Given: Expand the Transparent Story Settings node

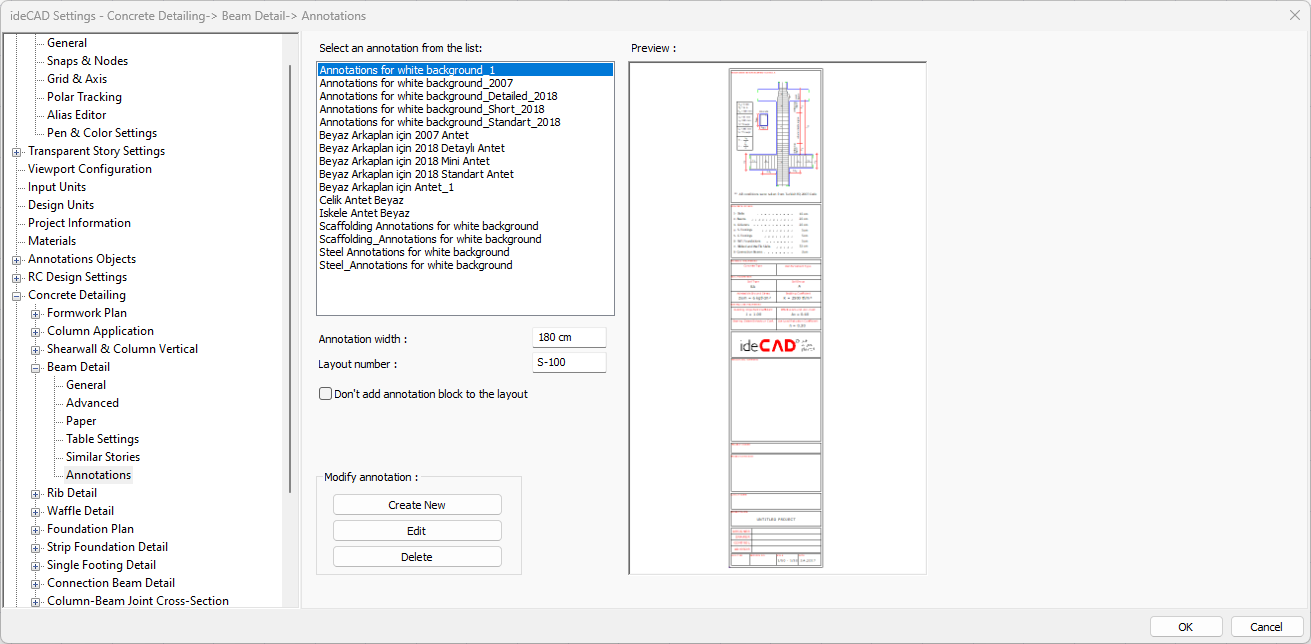Looking at the screenshot, I should 17,152.
